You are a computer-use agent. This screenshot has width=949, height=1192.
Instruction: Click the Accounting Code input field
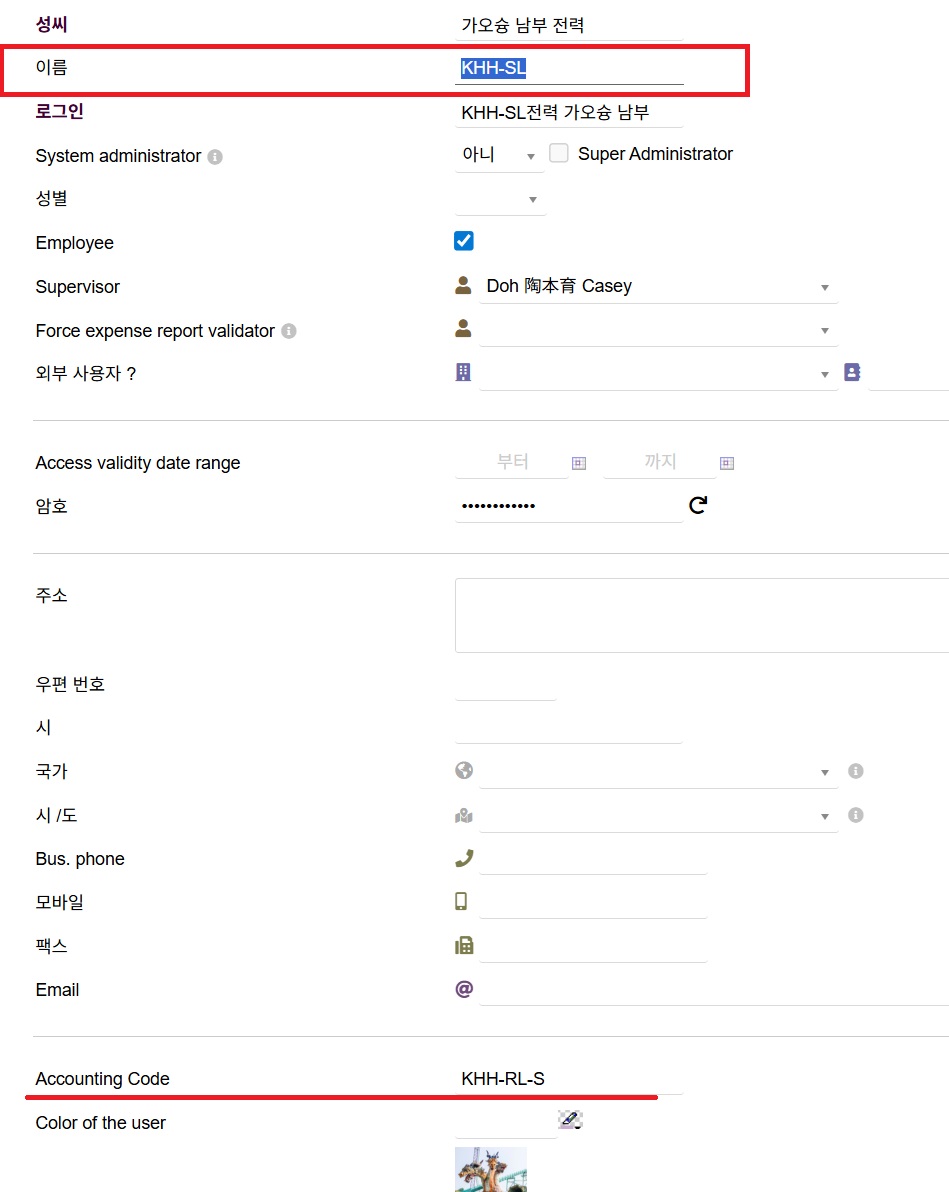pos(568,1079)
